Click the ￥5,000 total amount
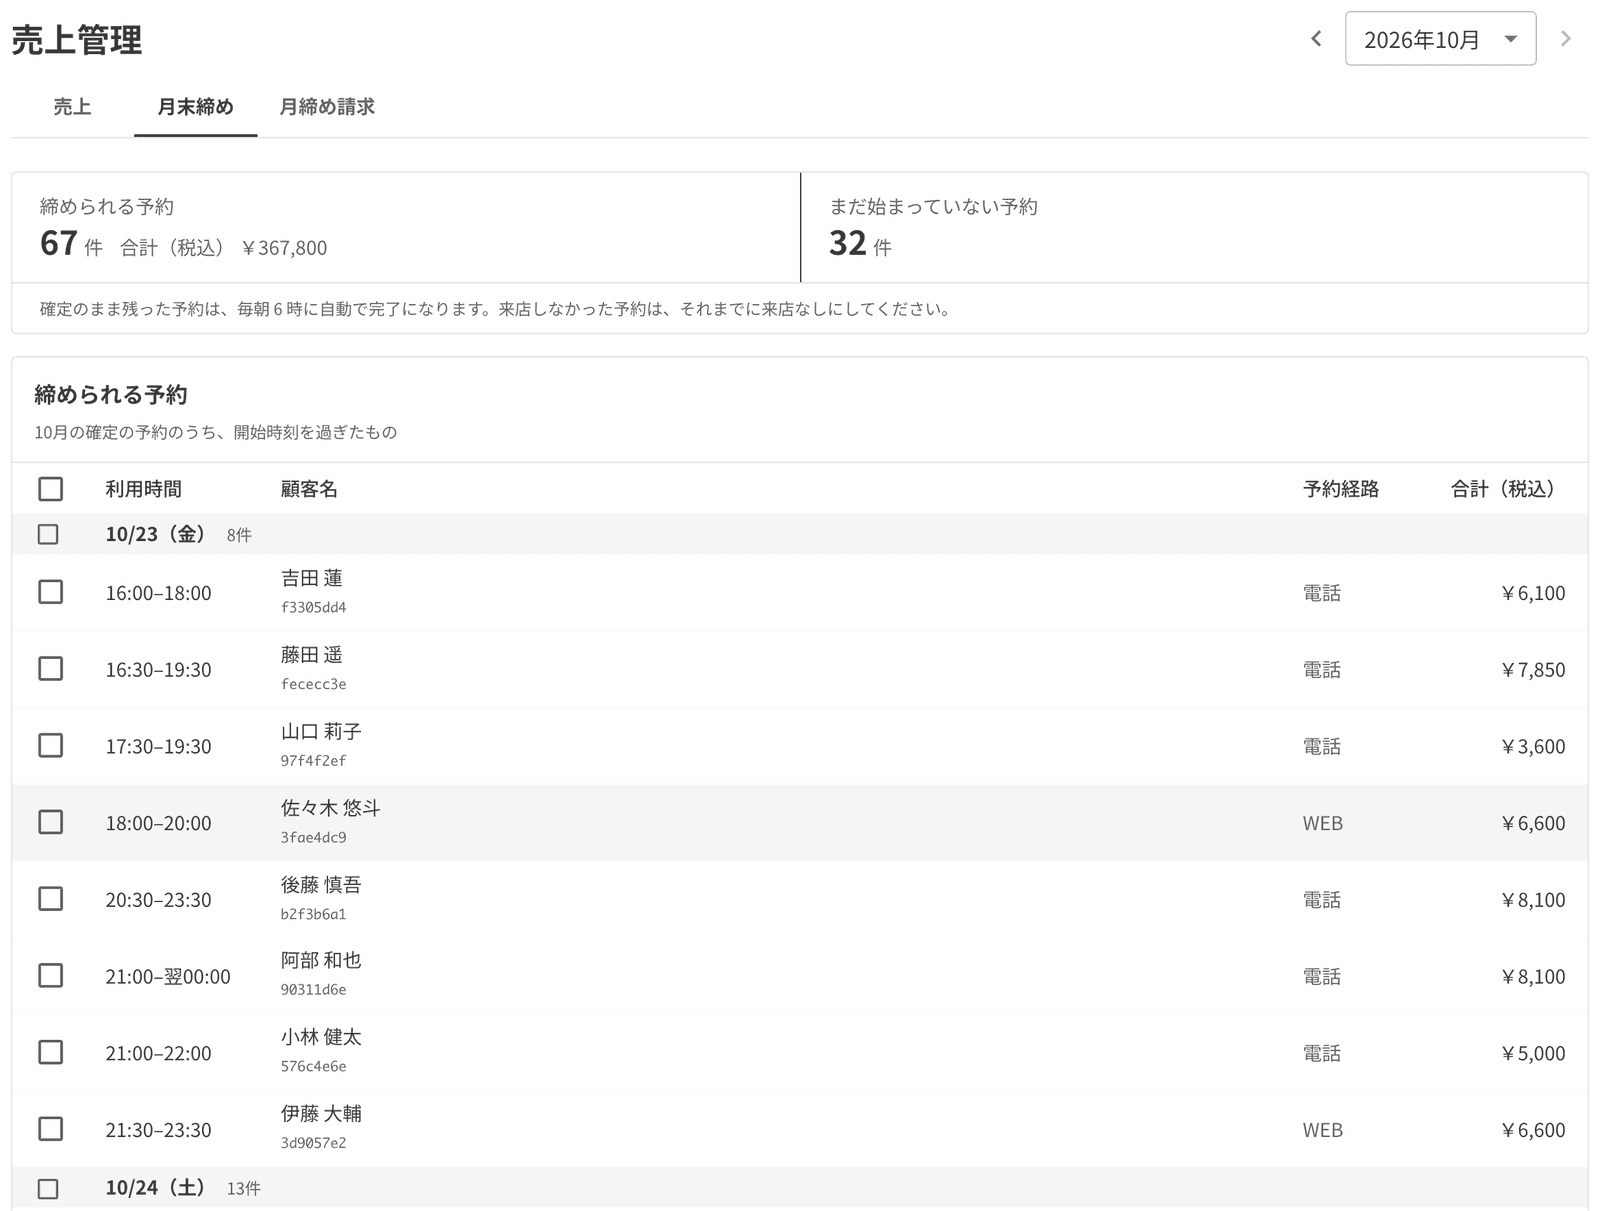The image size is (1600, 1211). pos(1532,1053)
